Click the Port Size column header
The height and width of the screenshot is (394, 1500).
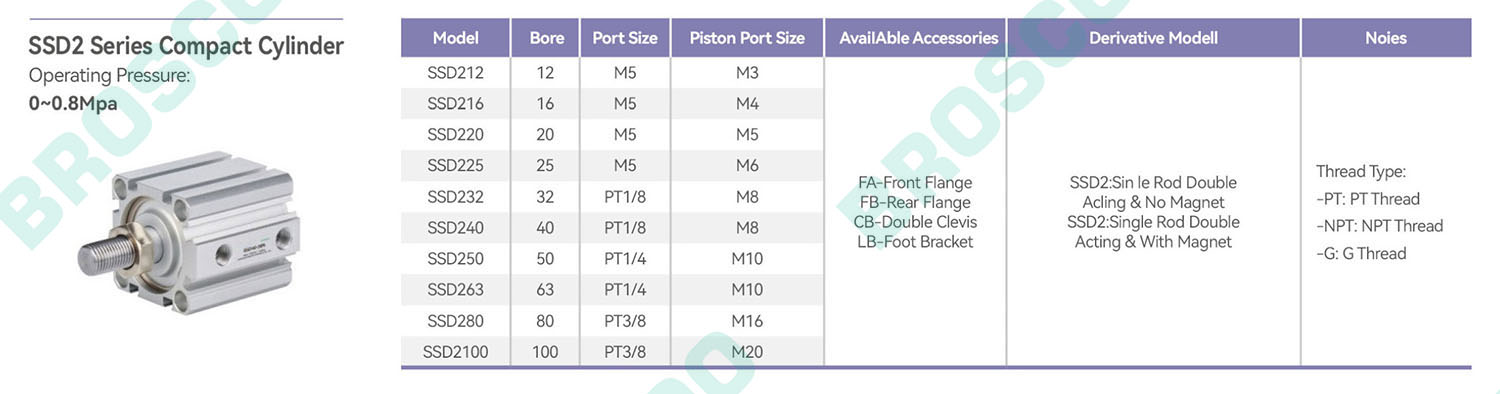pos(625,38)
